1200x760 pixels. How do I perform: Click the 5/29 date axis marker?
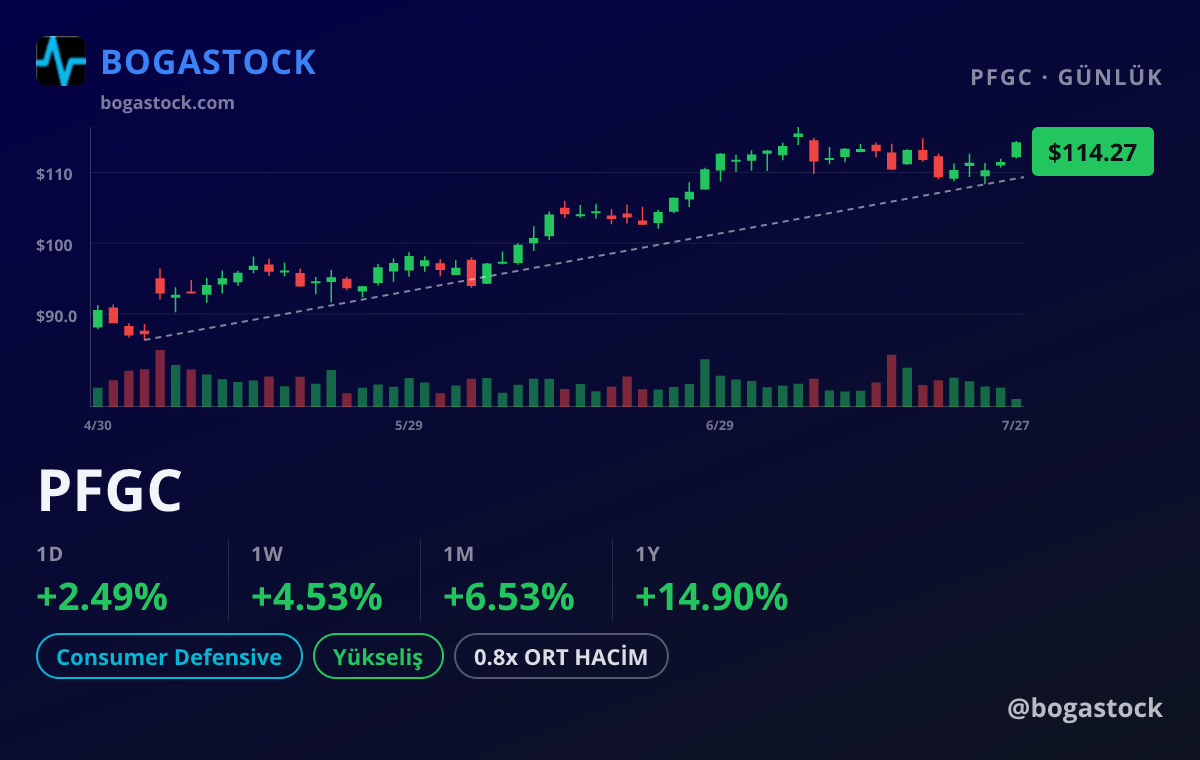pyautogui.click(x=409, y=425)
